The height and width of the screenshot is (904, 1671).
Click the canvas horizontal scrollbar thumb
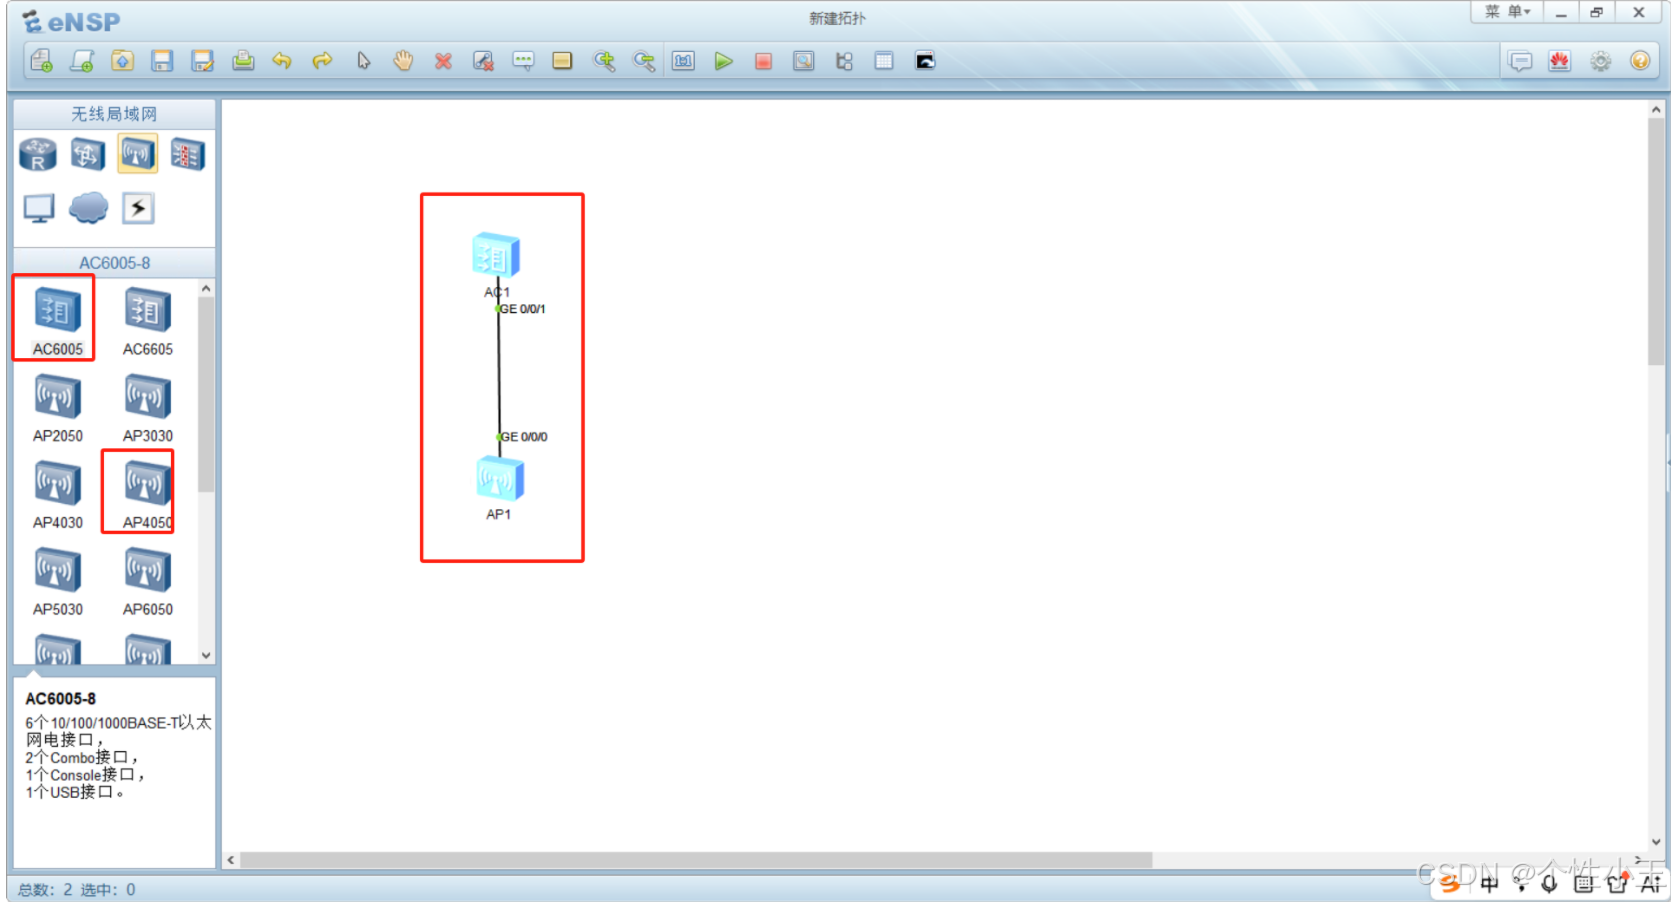(696, 860)
